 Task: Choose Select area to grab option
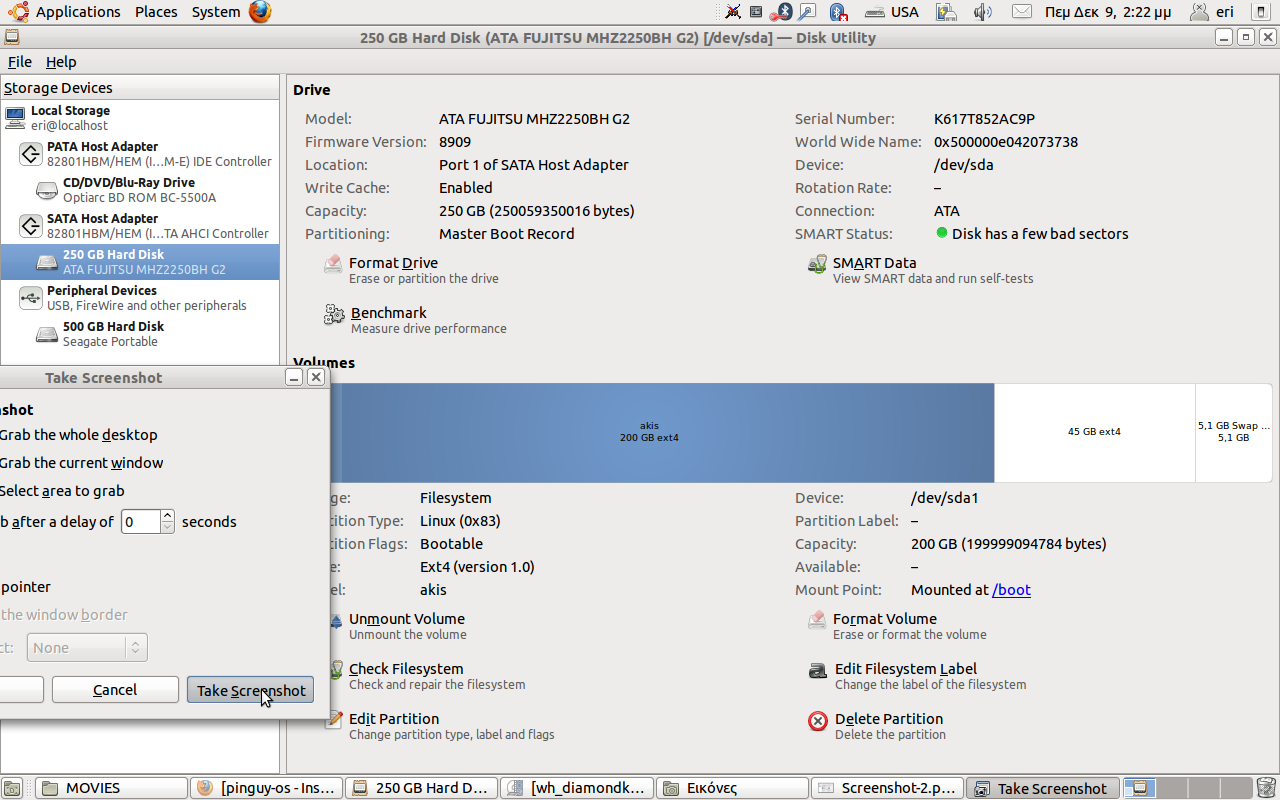[62, 491]
